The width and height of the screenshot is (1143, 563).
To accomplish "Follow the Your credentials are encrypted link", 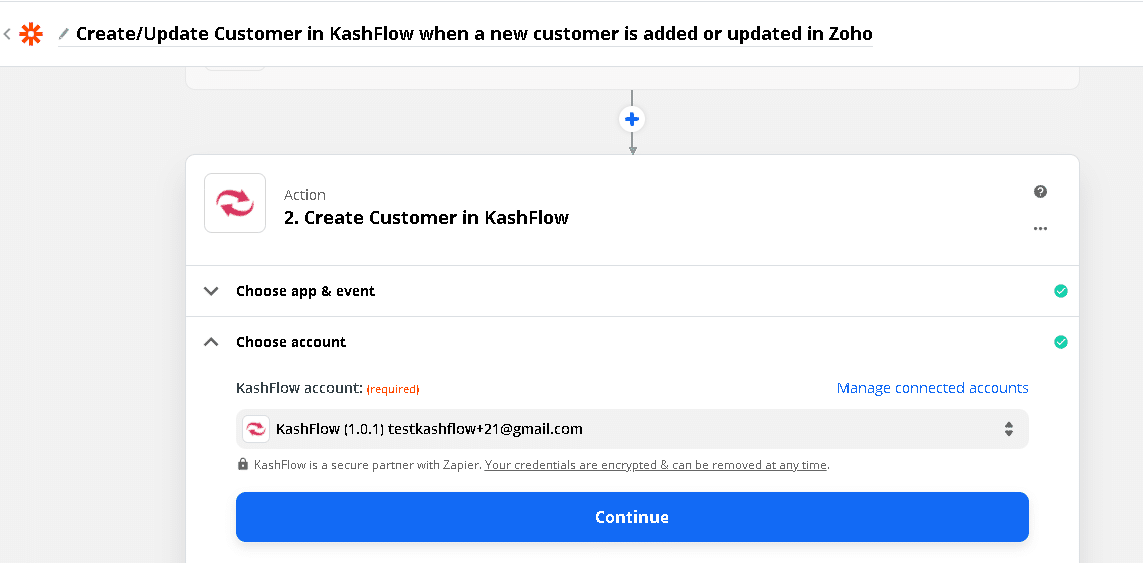I will [x=656, y=465].
